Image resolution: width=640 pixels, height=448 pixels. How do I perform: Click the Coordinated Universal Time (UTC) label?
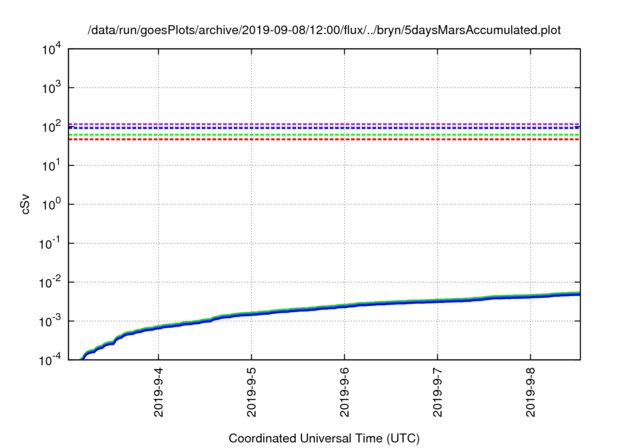pos(324,438)
